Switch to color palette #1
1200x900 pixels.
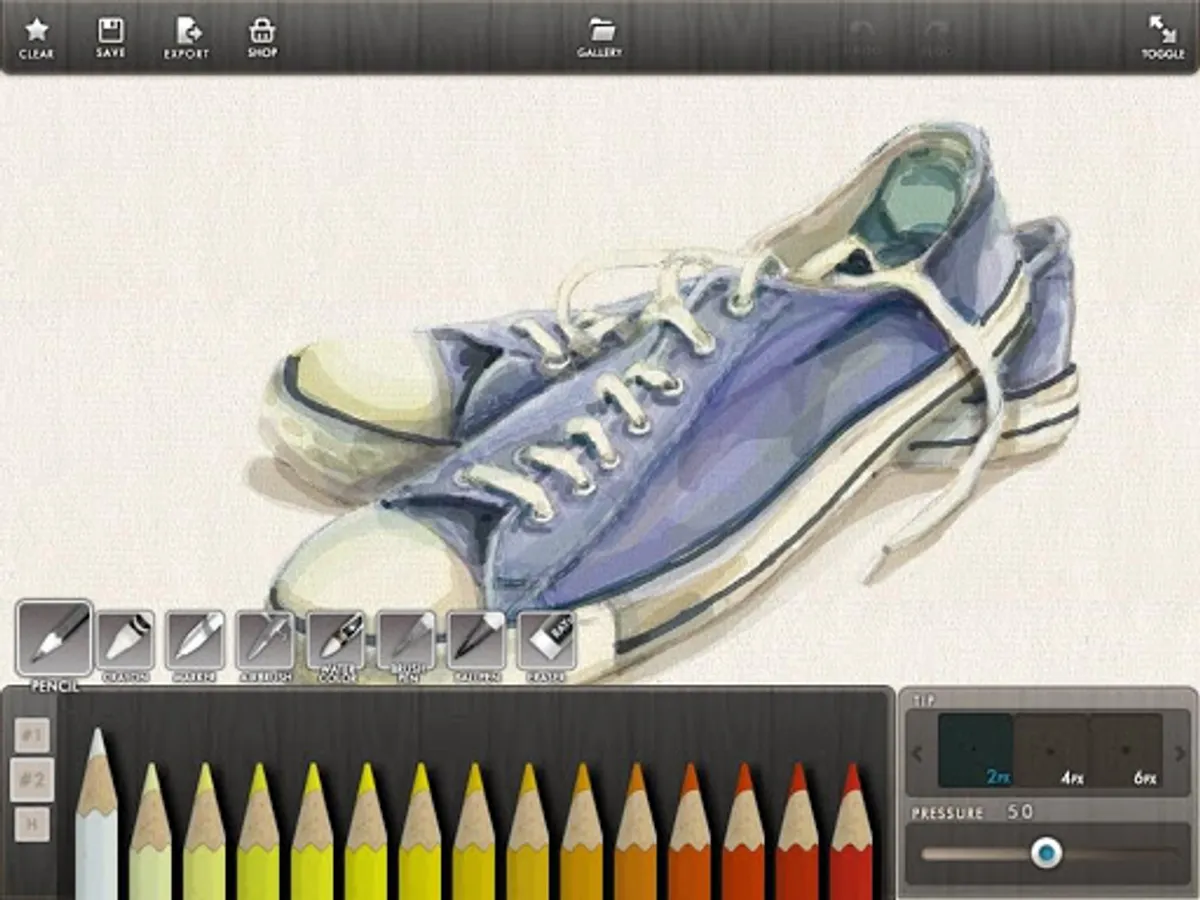32,737
